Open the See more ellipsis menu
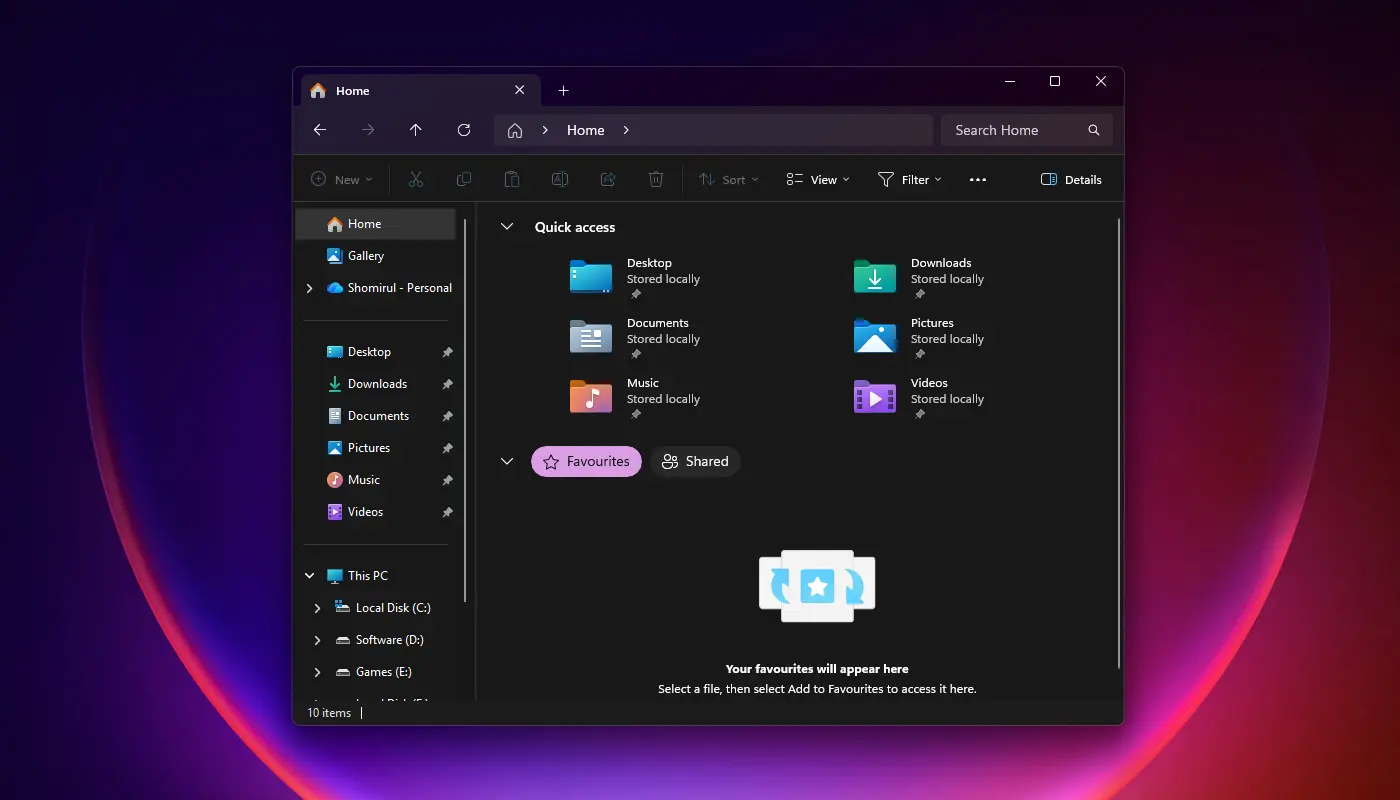 (x=978, y=179)
